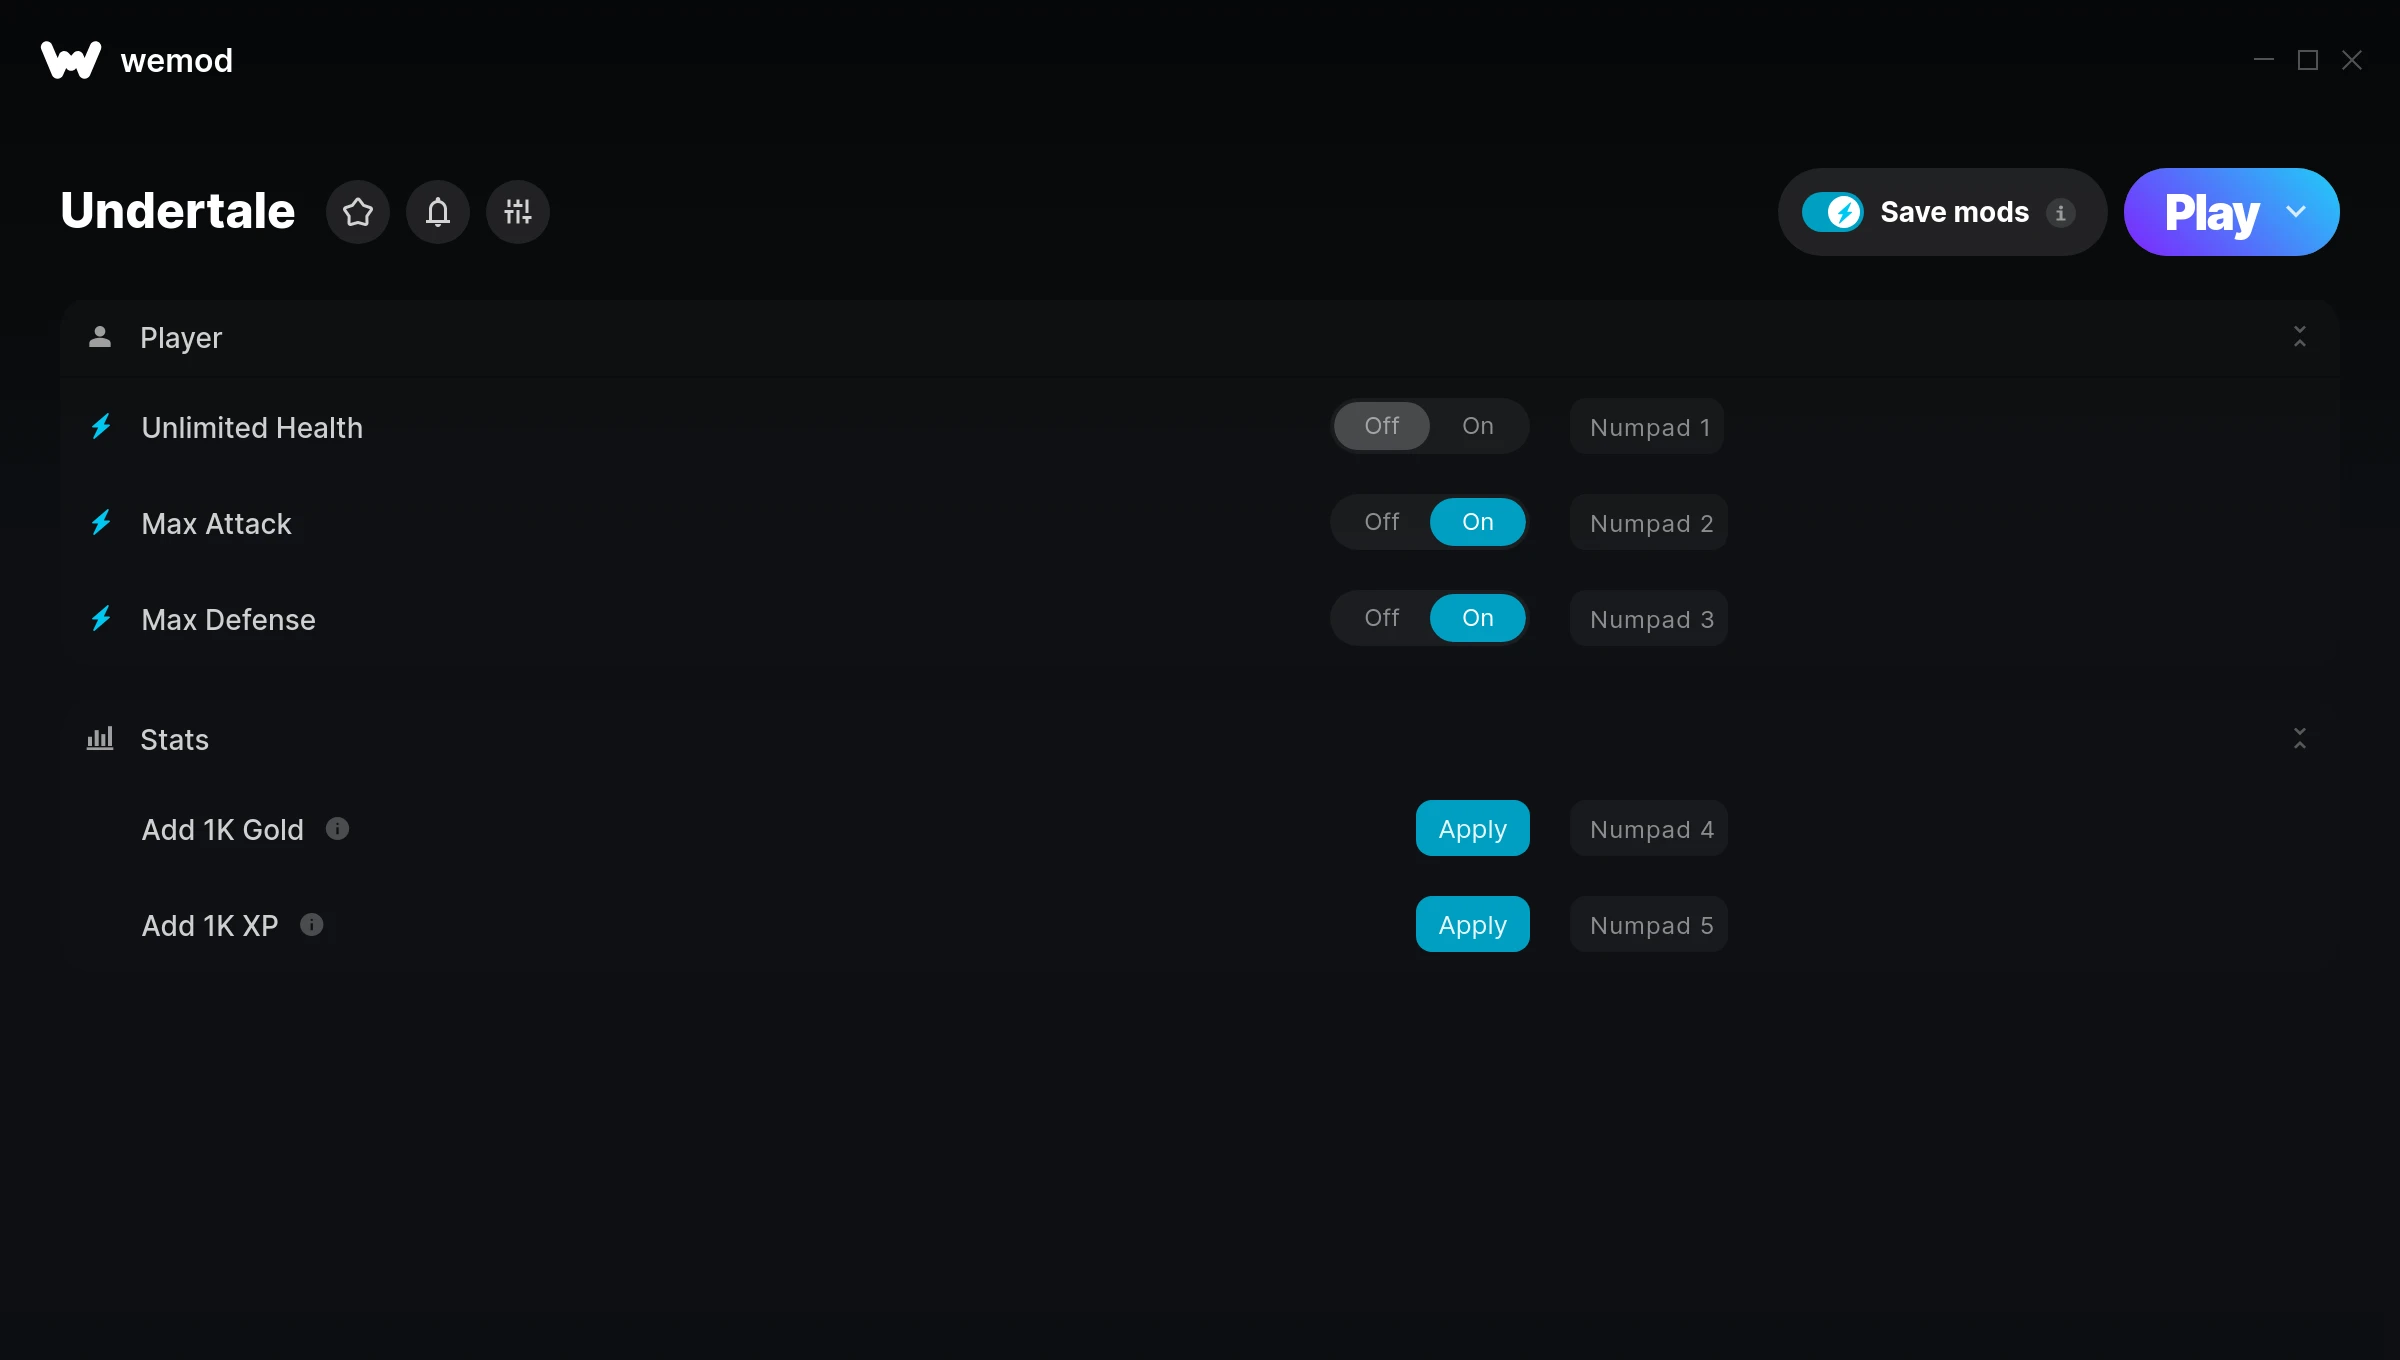Click the WeMod logo icon
Image resolution: width=2400 pixels, height=1360 pixels.
coord(70,60)
